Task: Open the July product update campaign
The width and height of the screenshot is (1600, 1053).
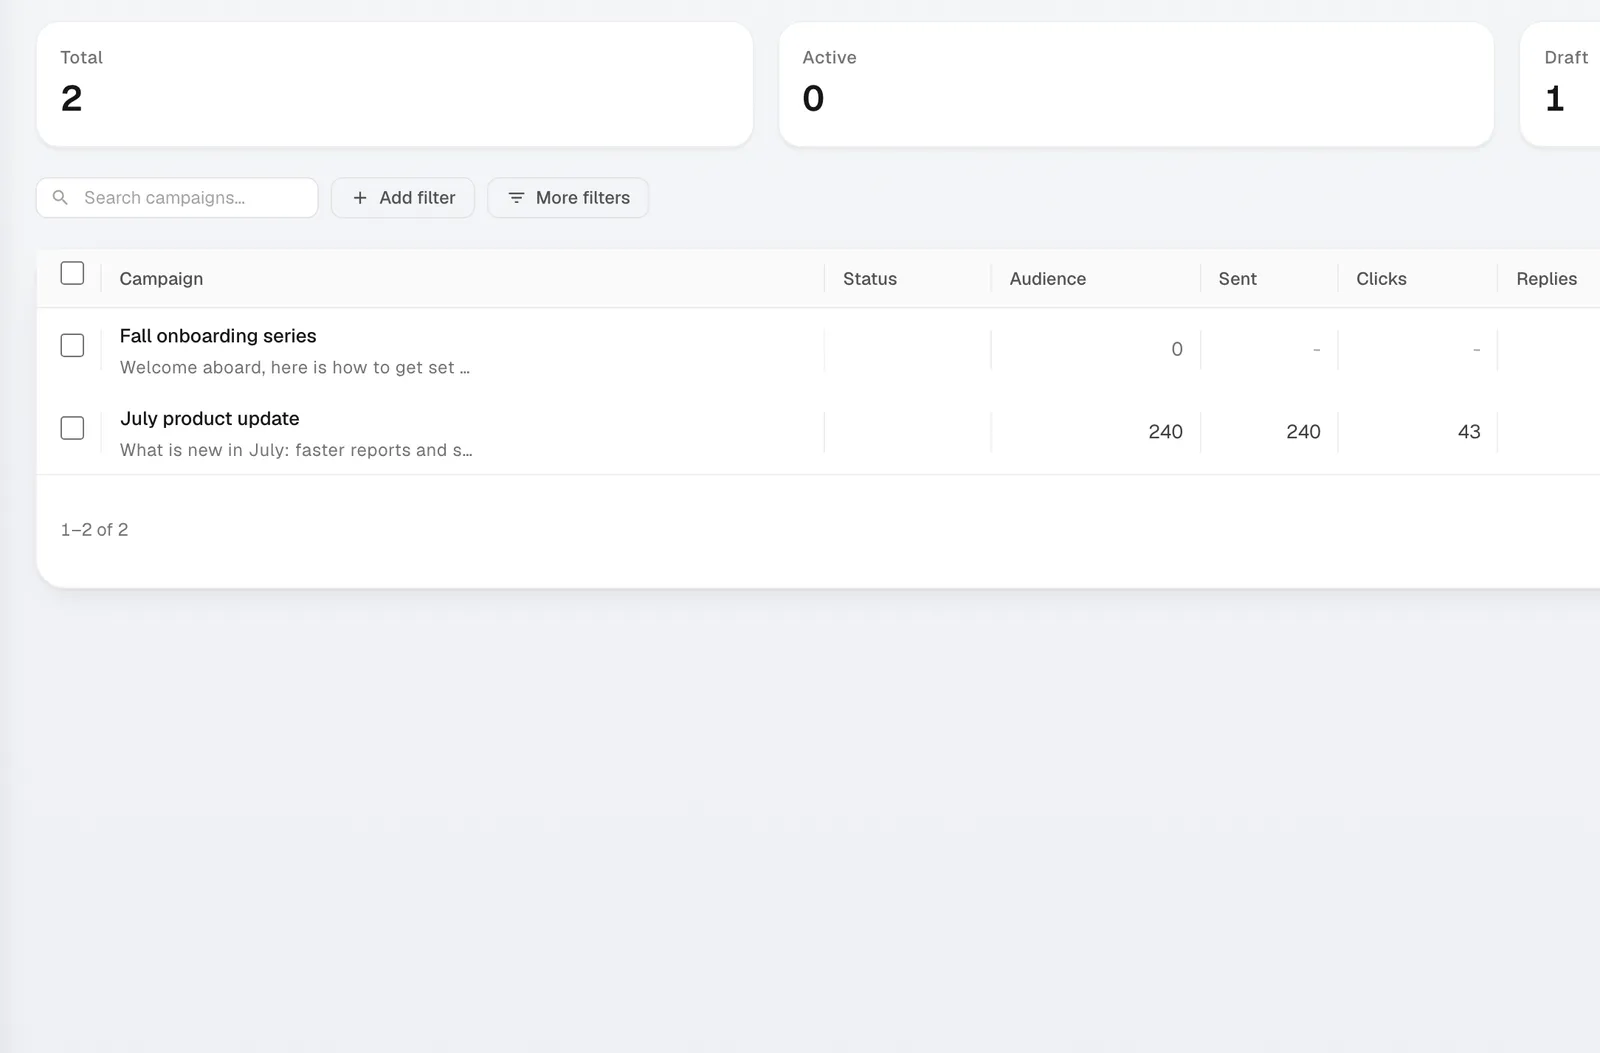Action: click(210, 419)
